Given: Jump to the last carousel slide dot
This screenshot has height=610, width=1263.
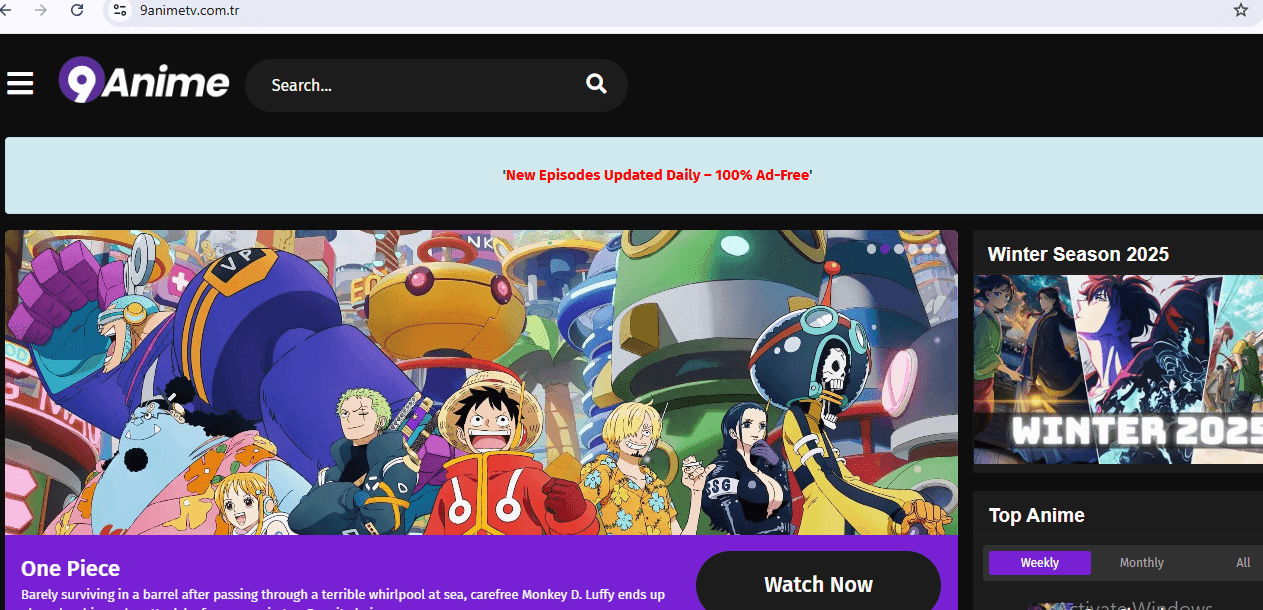Looking at the screenshot, I should (940, 249).
